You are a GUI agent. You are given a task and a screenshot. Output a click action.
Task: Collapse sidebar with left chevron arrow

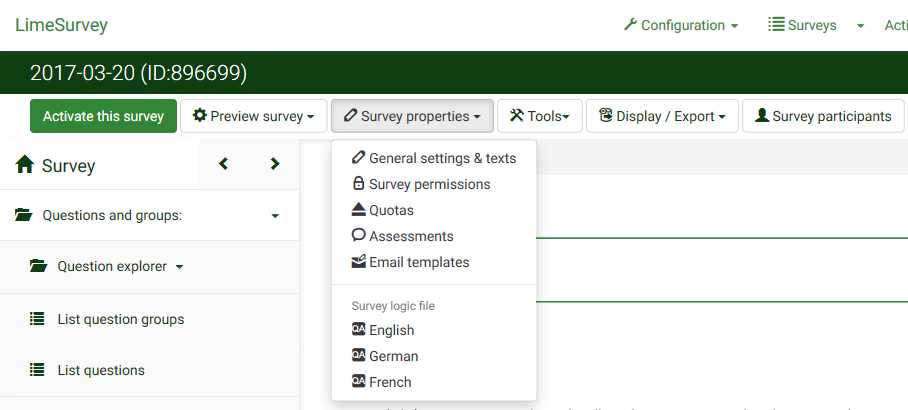point(224,164)
